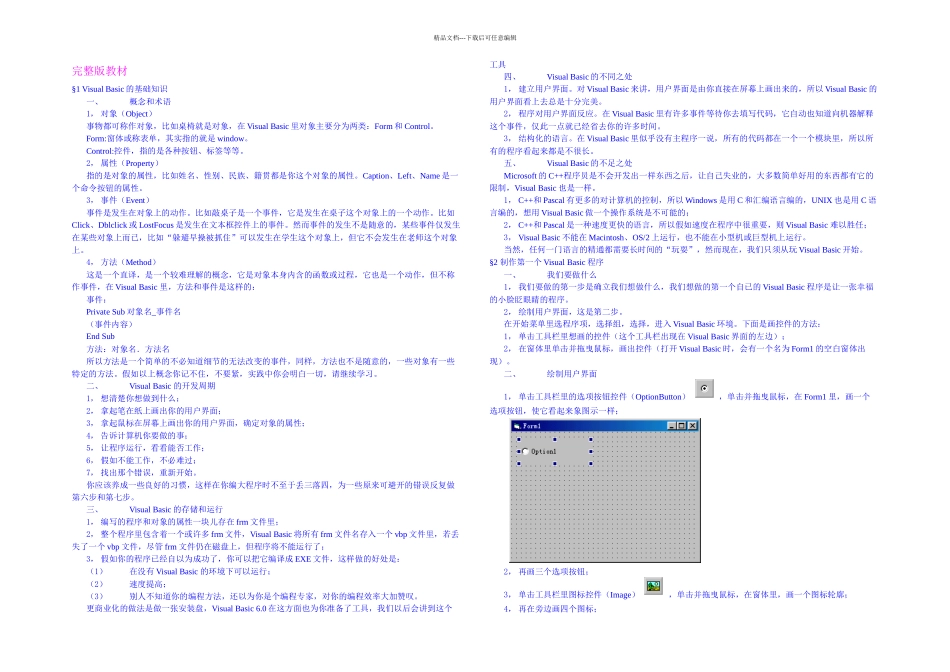Click the code line 'End Sub'
Screen dimensions: 950x672
(100, 336)
